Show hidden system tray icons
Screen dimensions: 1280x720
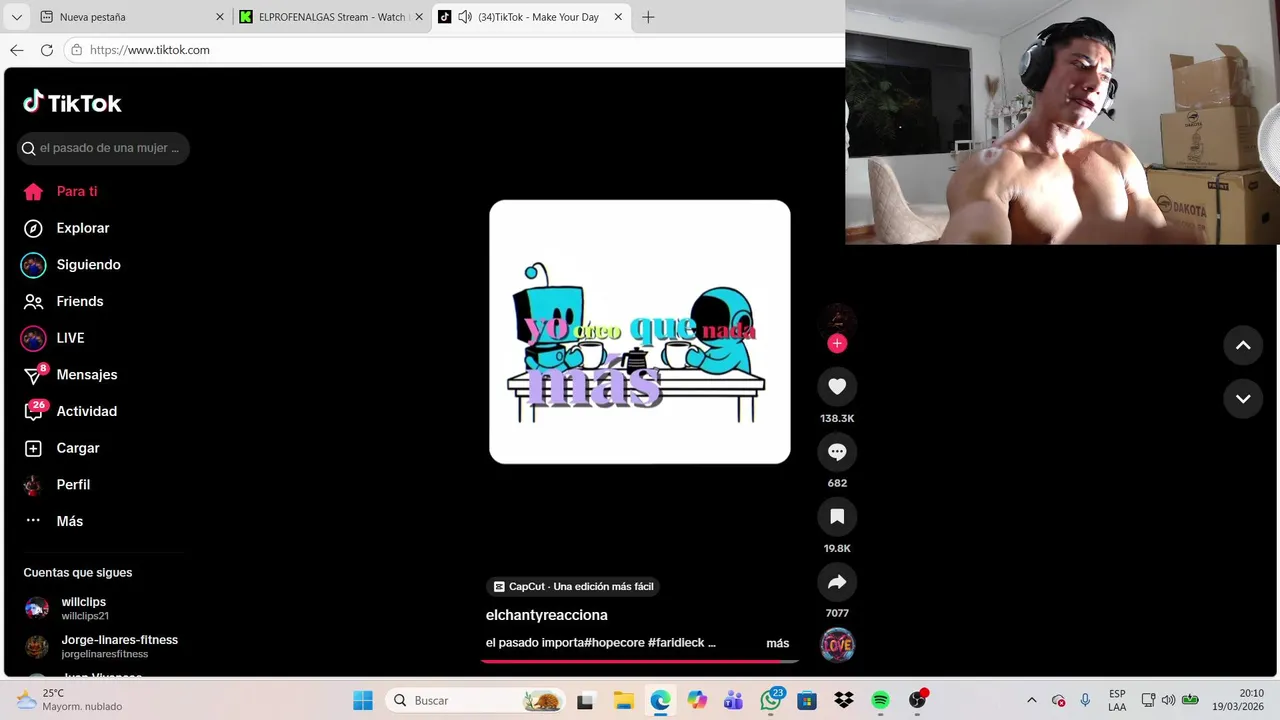pos(1031,700)
